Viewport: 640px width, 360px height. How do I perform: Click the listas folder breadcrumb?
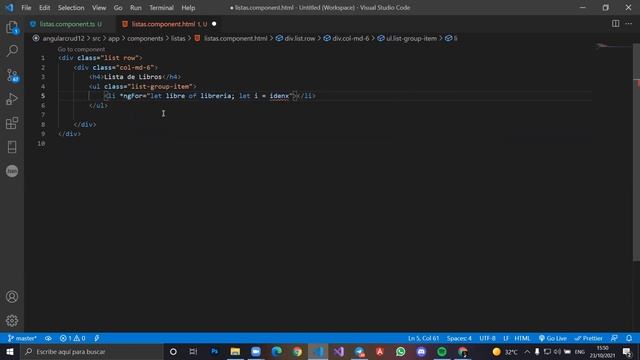pos(178,38)
